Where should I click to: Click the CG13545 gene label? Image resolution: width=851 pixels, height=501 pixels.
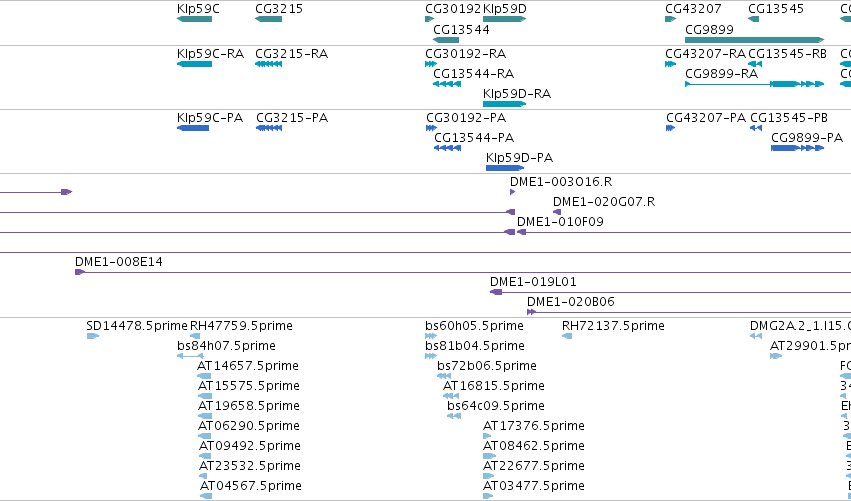776,9
